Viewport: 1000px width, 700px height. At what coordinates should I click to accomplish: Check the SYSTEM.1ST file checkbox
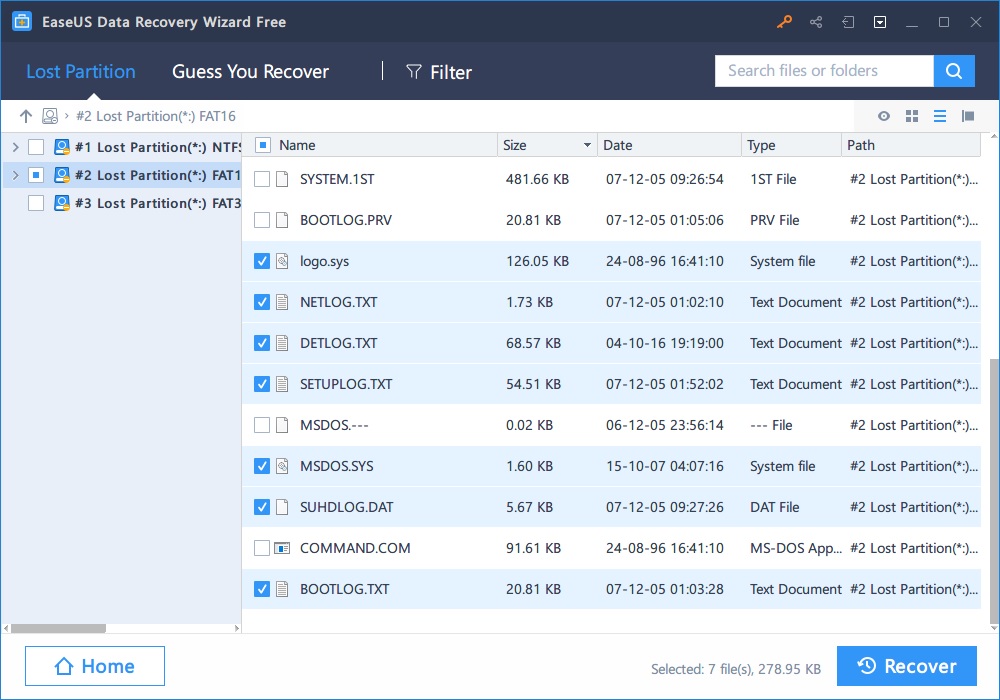[261, 179]
